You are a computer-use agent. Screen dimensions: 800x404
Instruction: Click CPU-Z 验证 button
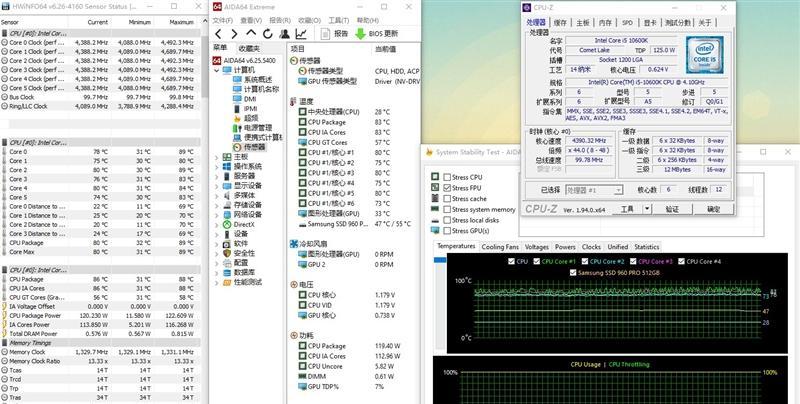pyautogui.click(x=672, y=209)
